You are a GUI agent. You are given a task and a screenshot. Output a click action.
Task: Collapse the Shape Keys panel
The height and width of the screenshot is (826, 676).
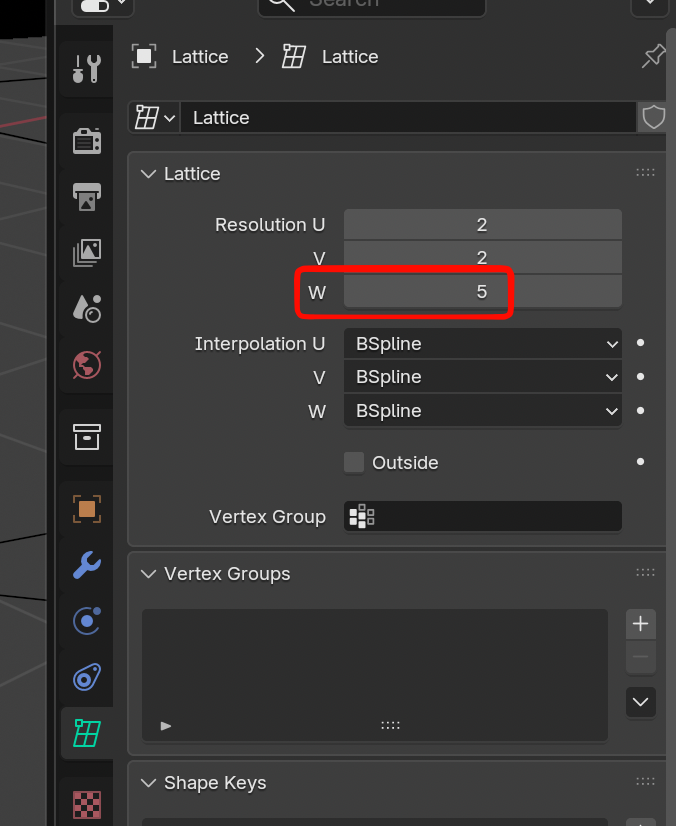pos(150,783)
